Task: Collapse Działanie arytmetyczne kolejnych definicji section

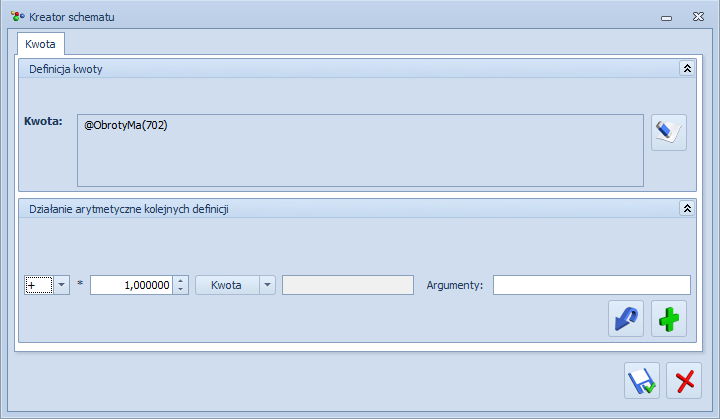Action: 687,209
